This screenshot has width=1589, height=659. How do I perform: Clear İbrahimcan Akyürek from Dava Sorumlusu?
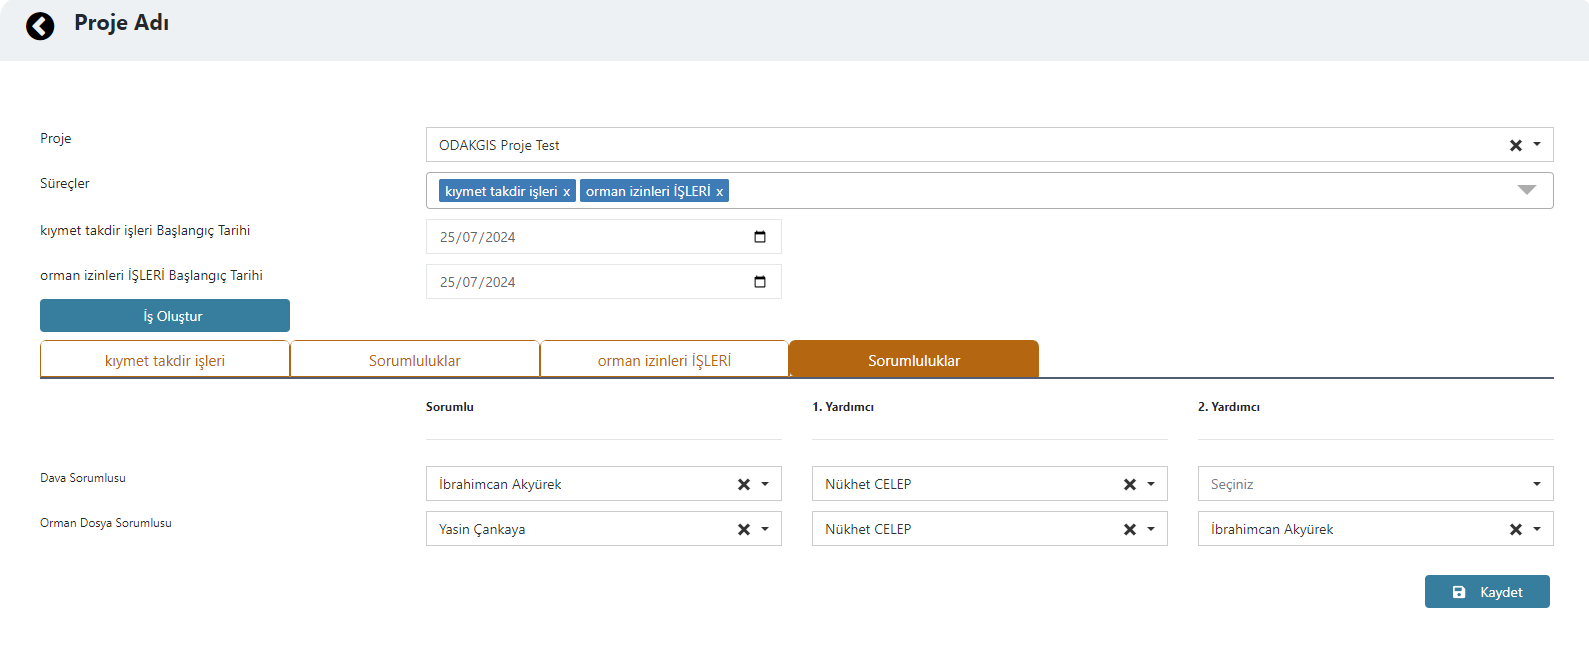click(743, 484)
